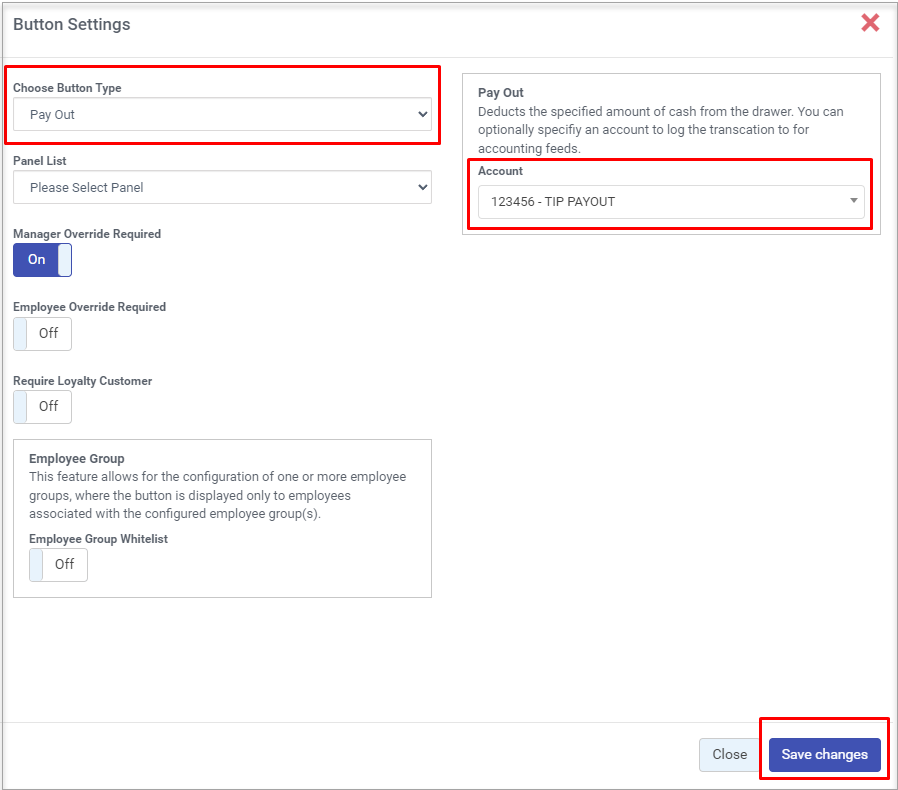The height and width of the screenshot is (790, 898).
Task: Click the Account field label
Action: 500,171
